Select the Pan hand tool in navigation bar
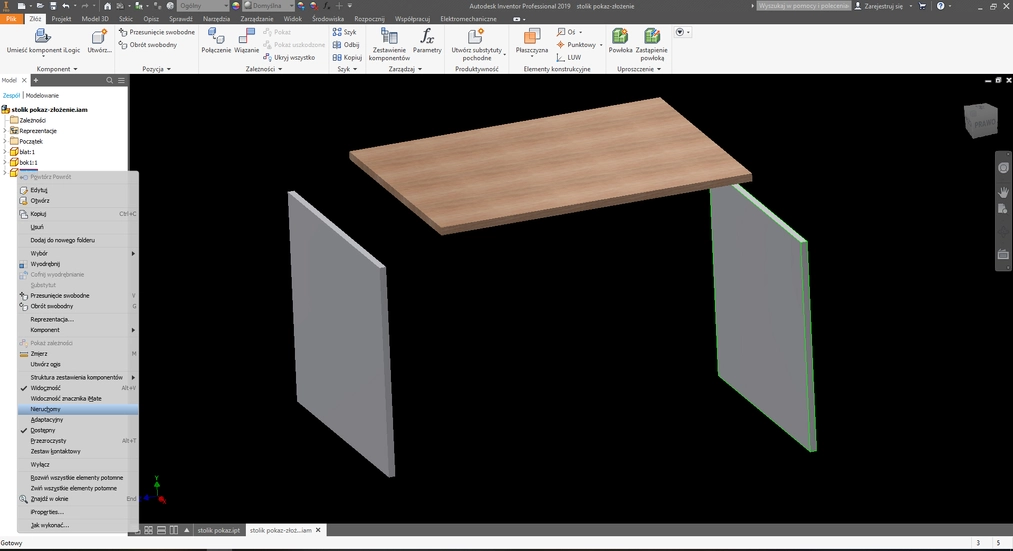Image resolution: width=1013 pixels, height=551 pixels. (1003, 192)
